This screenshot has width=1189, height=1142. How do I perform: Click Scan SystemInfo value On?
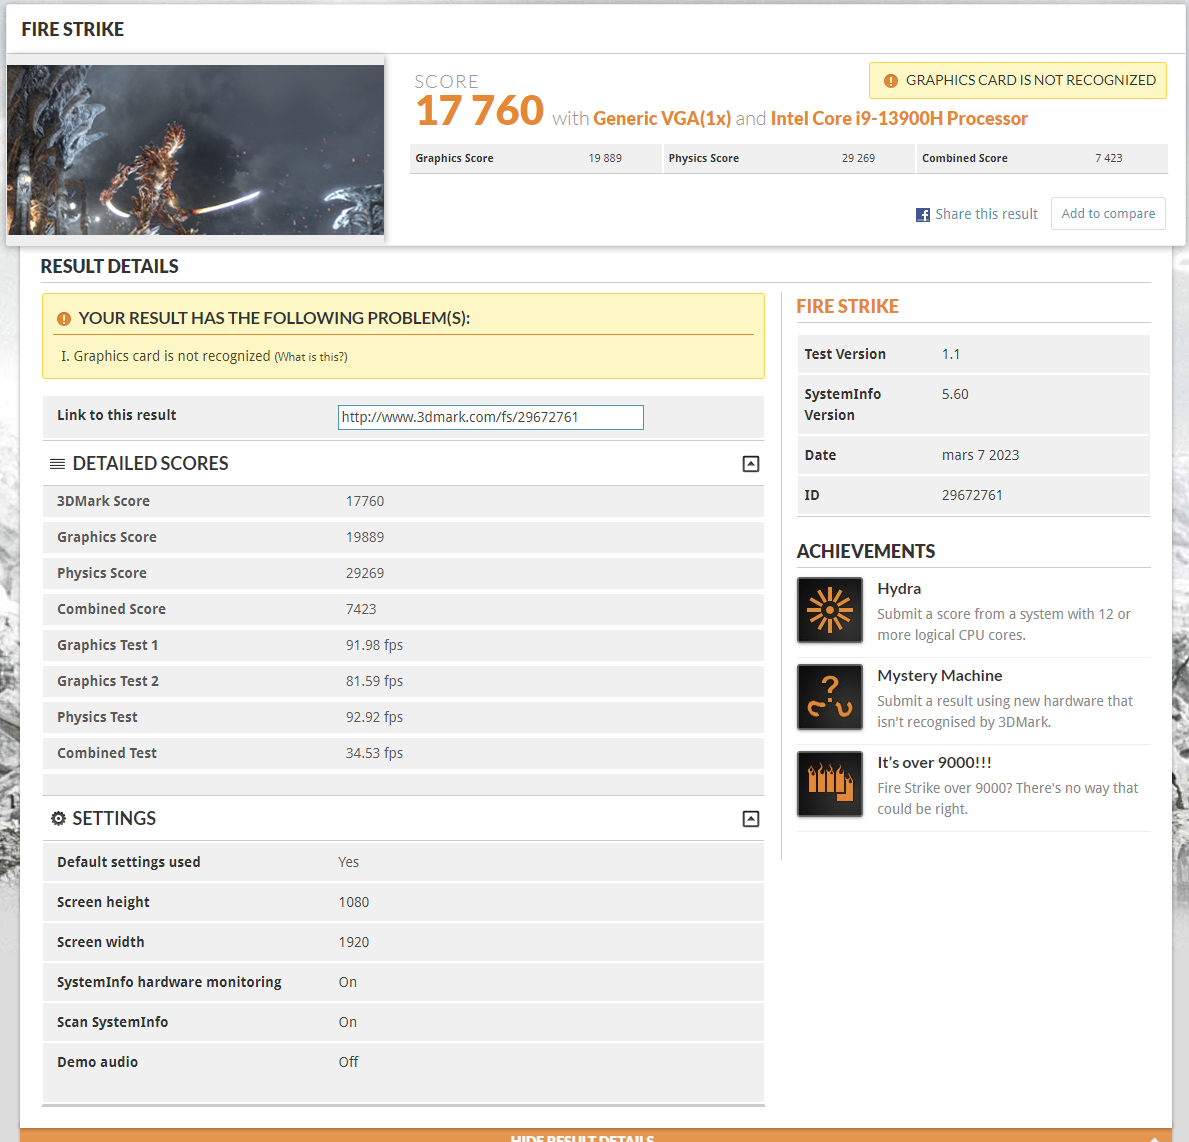click(347, 1022)
